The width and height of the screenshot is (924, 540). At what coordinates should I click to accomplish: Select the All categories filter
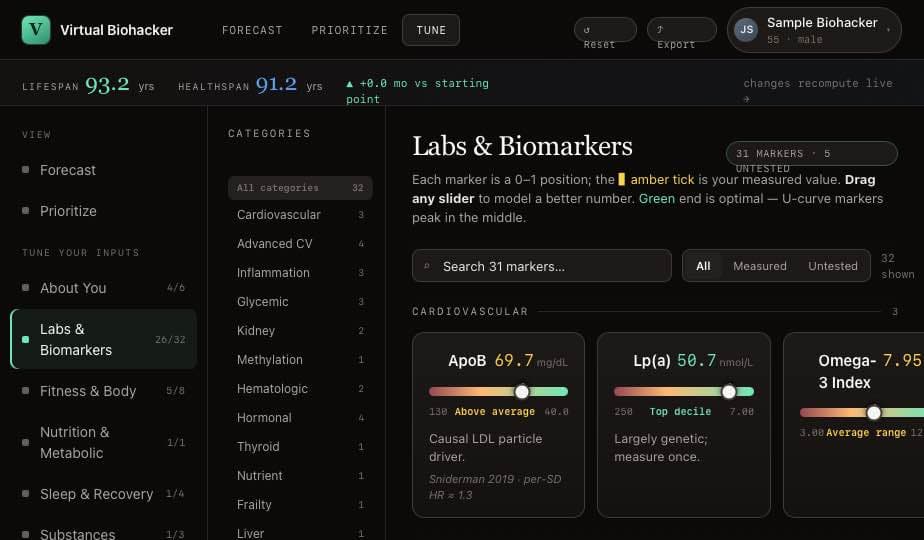300,188
